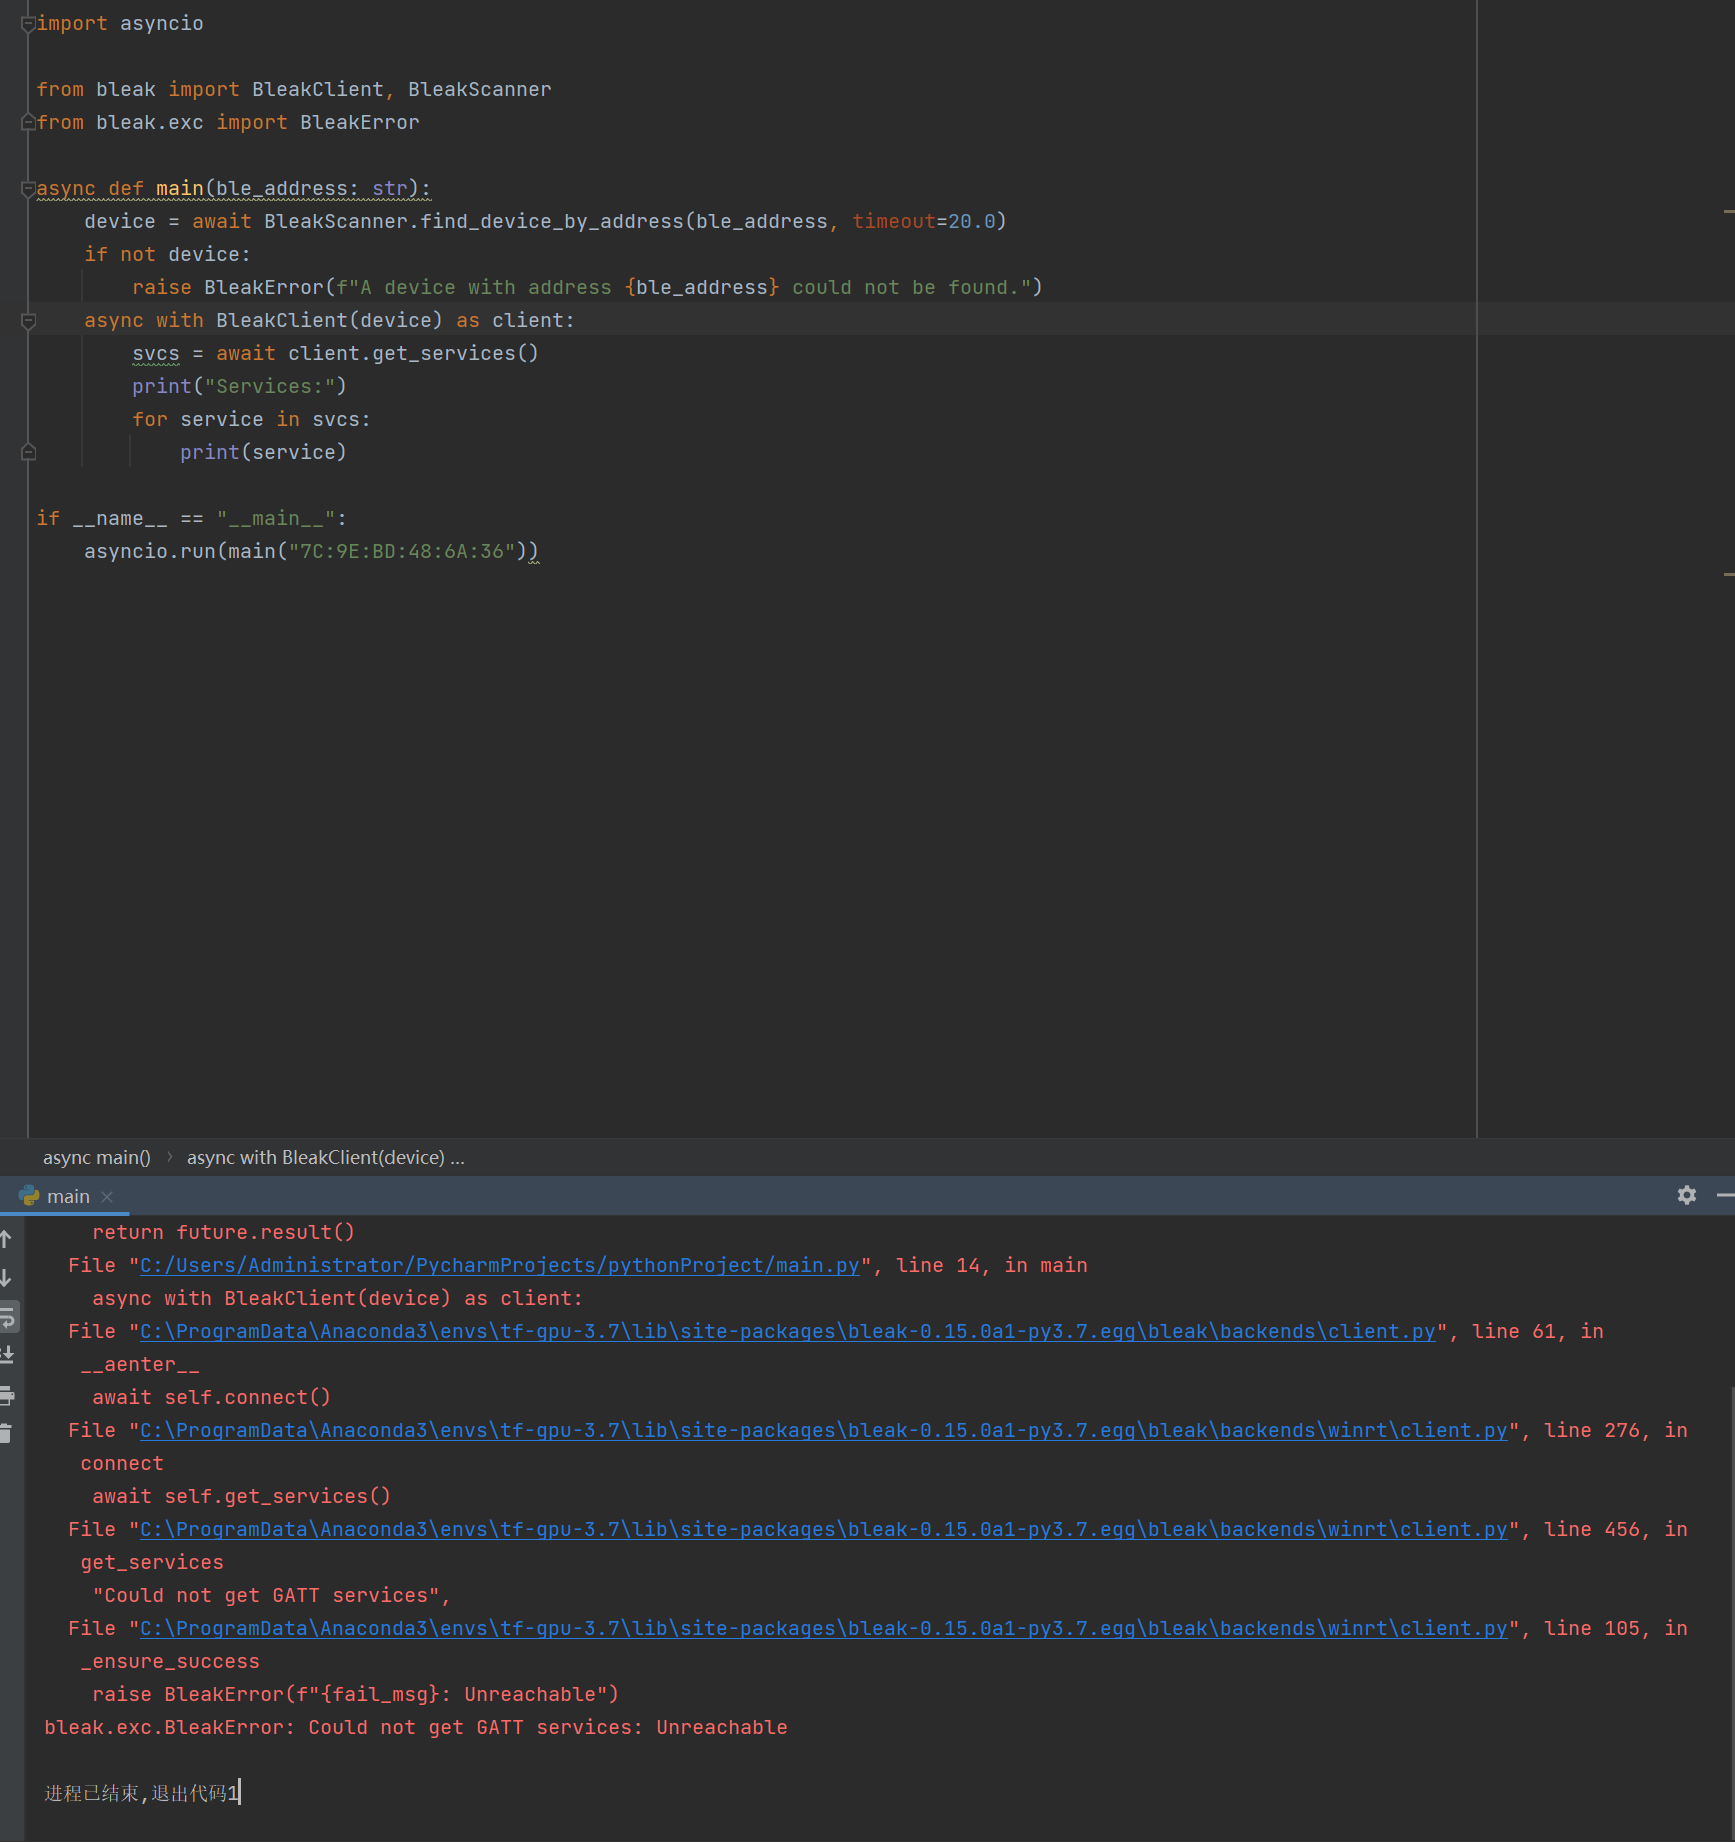Click 'return future.result()' in console
This screenshot has width=1735, height=1842.
tap(223, 1232)
